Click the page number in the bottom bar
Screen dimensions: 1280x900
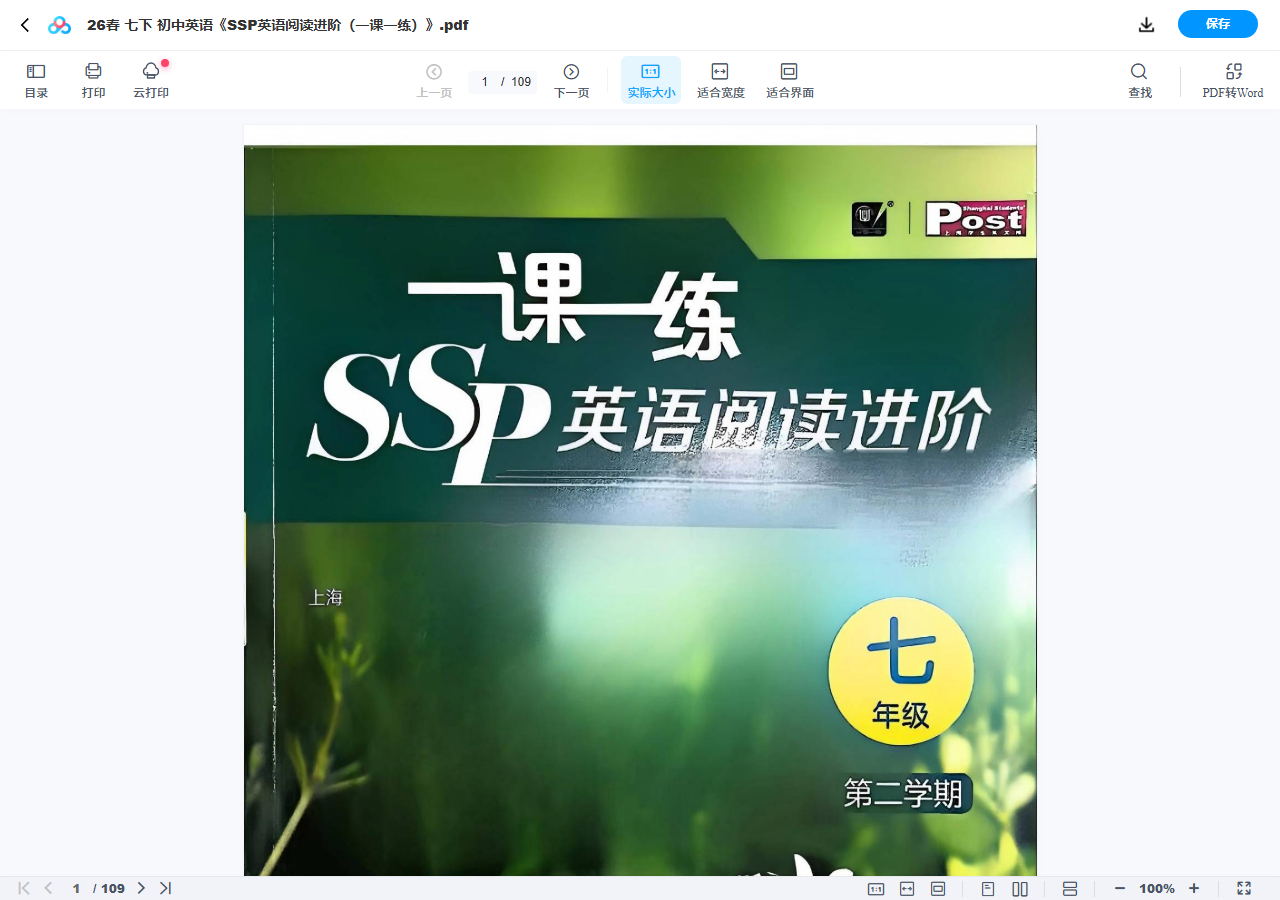76,888
